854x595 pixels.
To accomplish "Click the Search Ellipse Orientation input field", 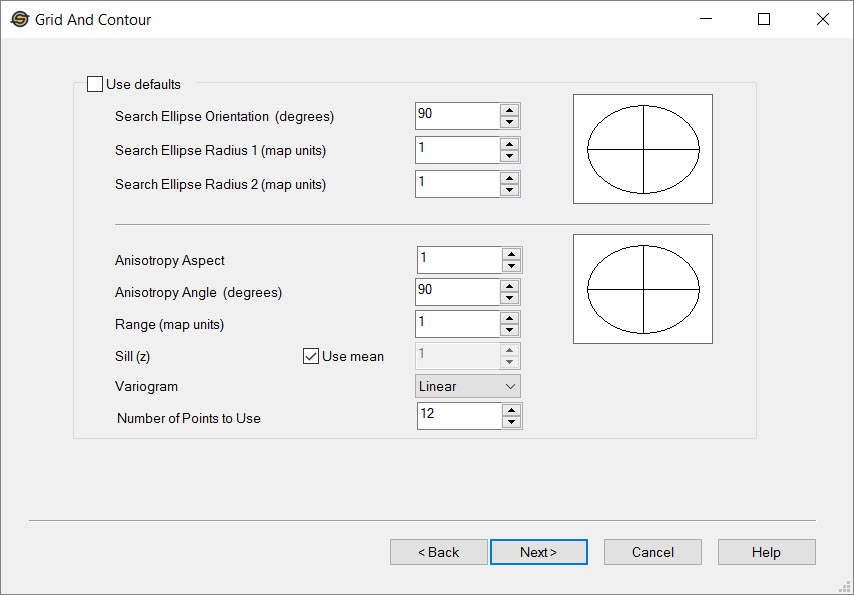I will point(456,116).
